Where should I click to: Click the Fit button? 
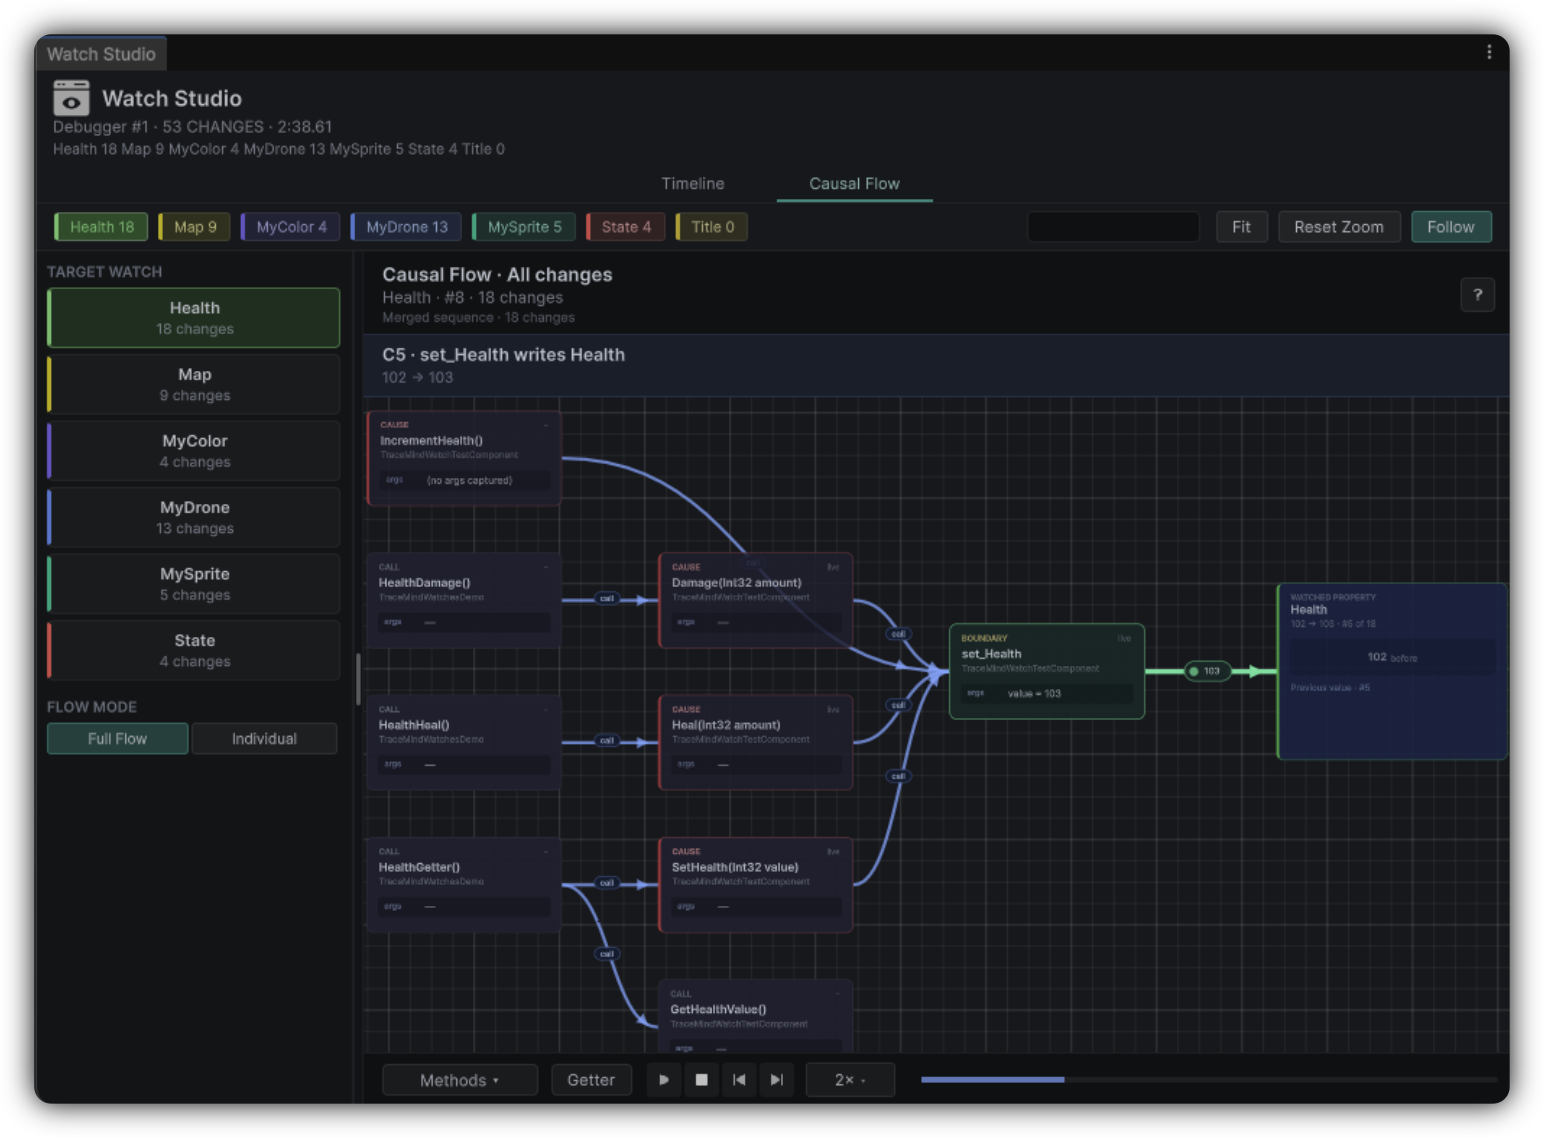1241,227
